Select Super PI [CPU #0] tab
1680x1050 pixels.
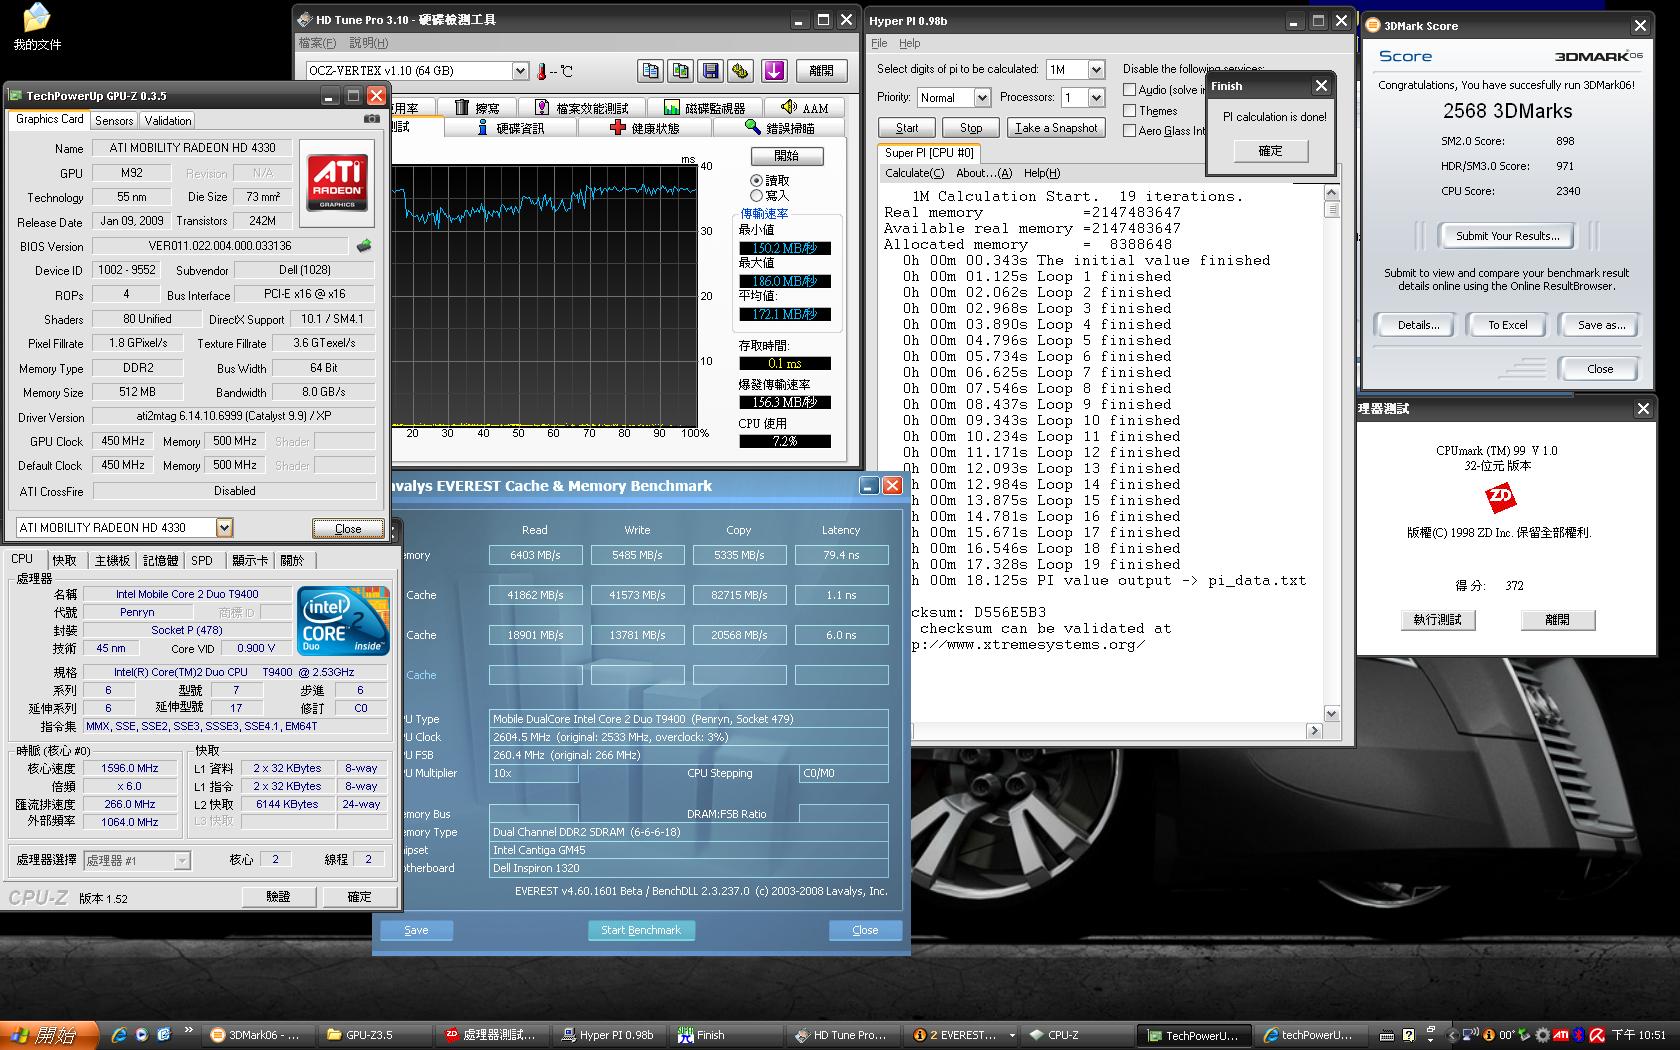(x=929, y=153)
